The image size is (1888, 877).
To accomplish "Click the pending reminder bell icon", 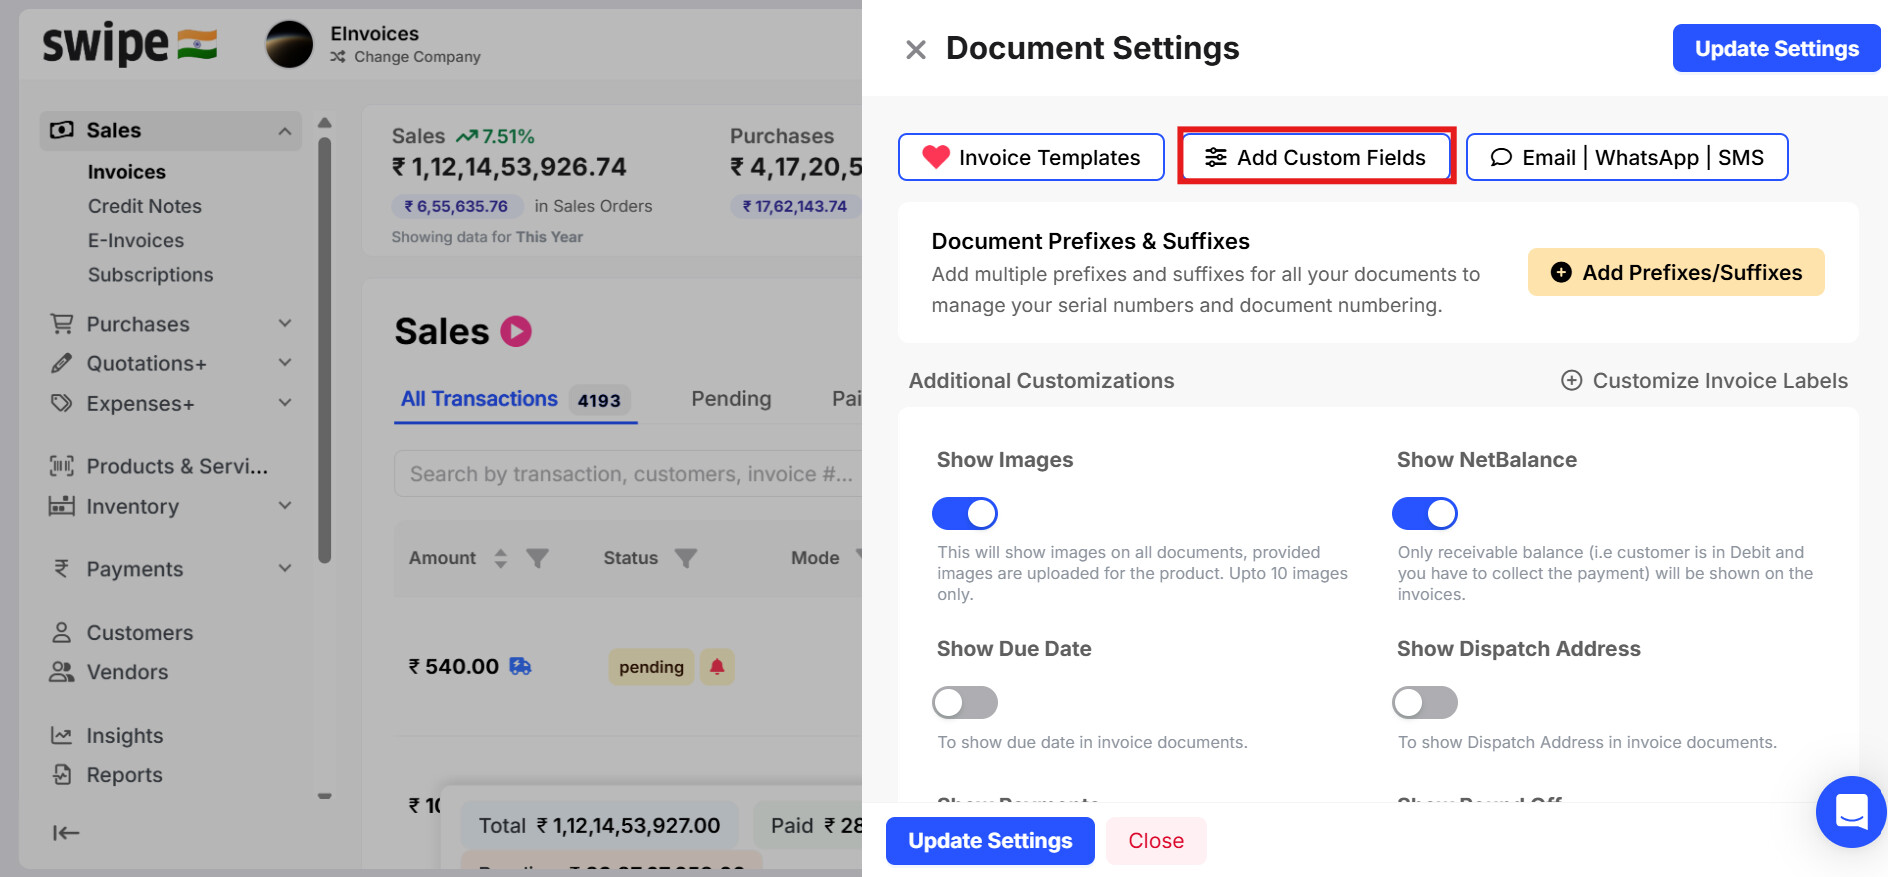I will click(717, 667).
